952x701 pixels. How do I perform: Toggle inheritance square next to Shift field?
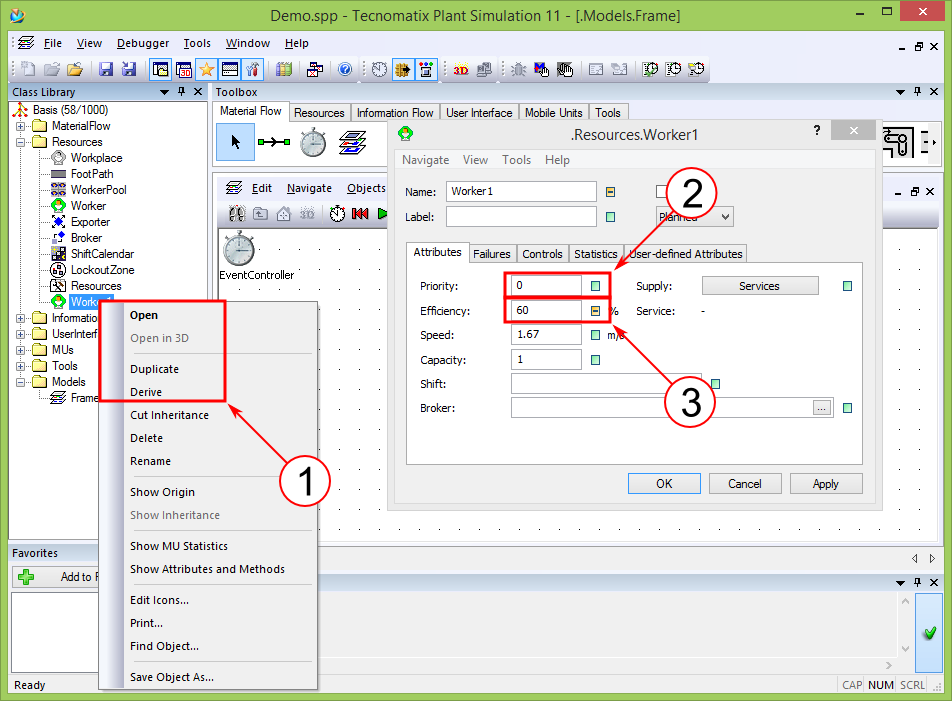point(715,384)
